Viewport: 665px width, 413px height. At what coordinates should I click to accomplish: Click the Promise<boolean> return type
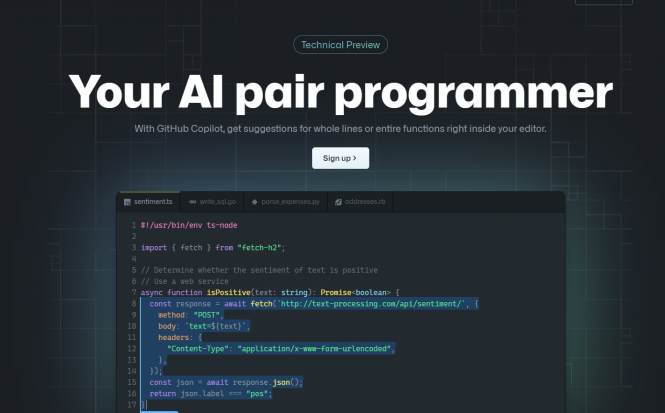[x=355, y=293]
